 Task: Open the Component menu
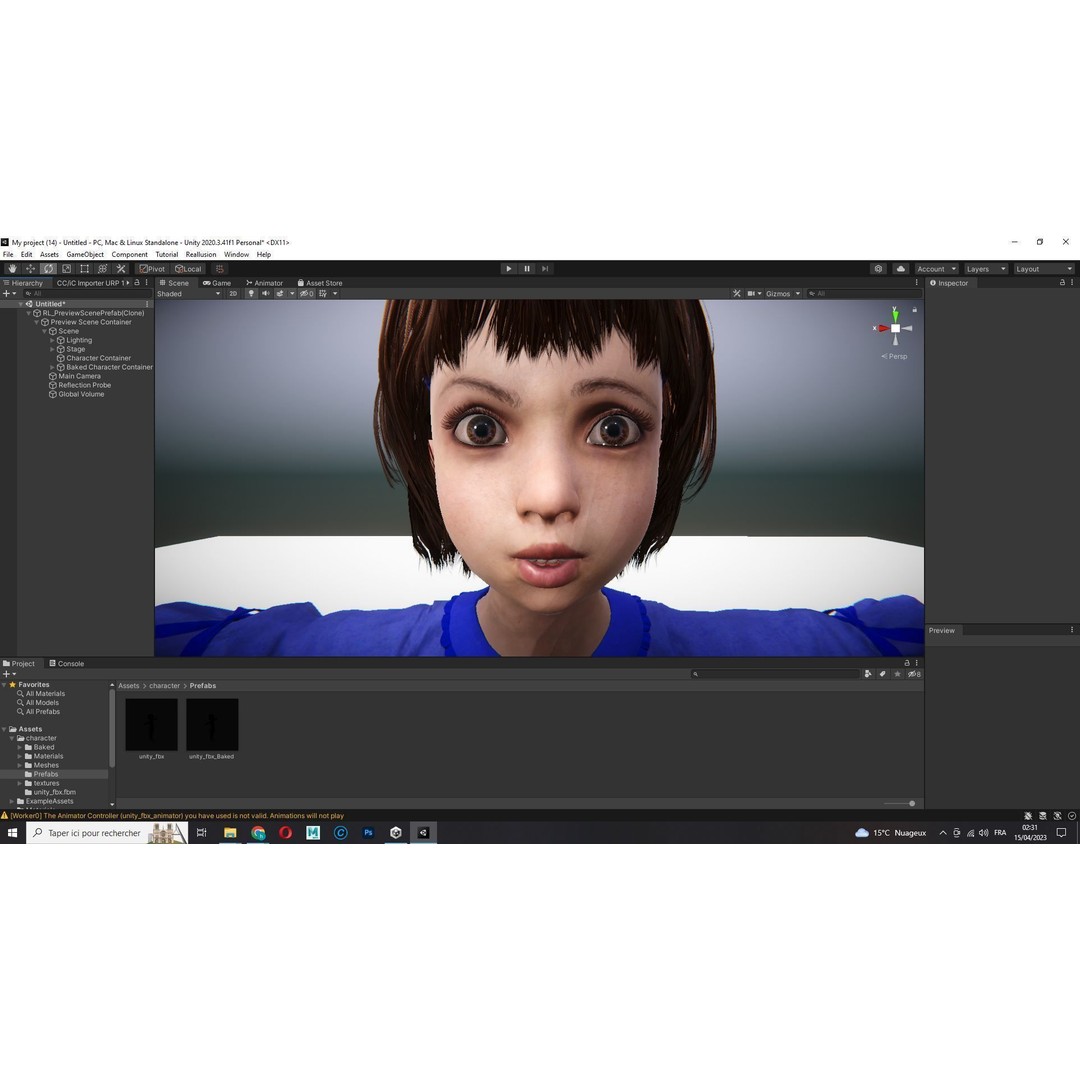(x=129, y=254)
